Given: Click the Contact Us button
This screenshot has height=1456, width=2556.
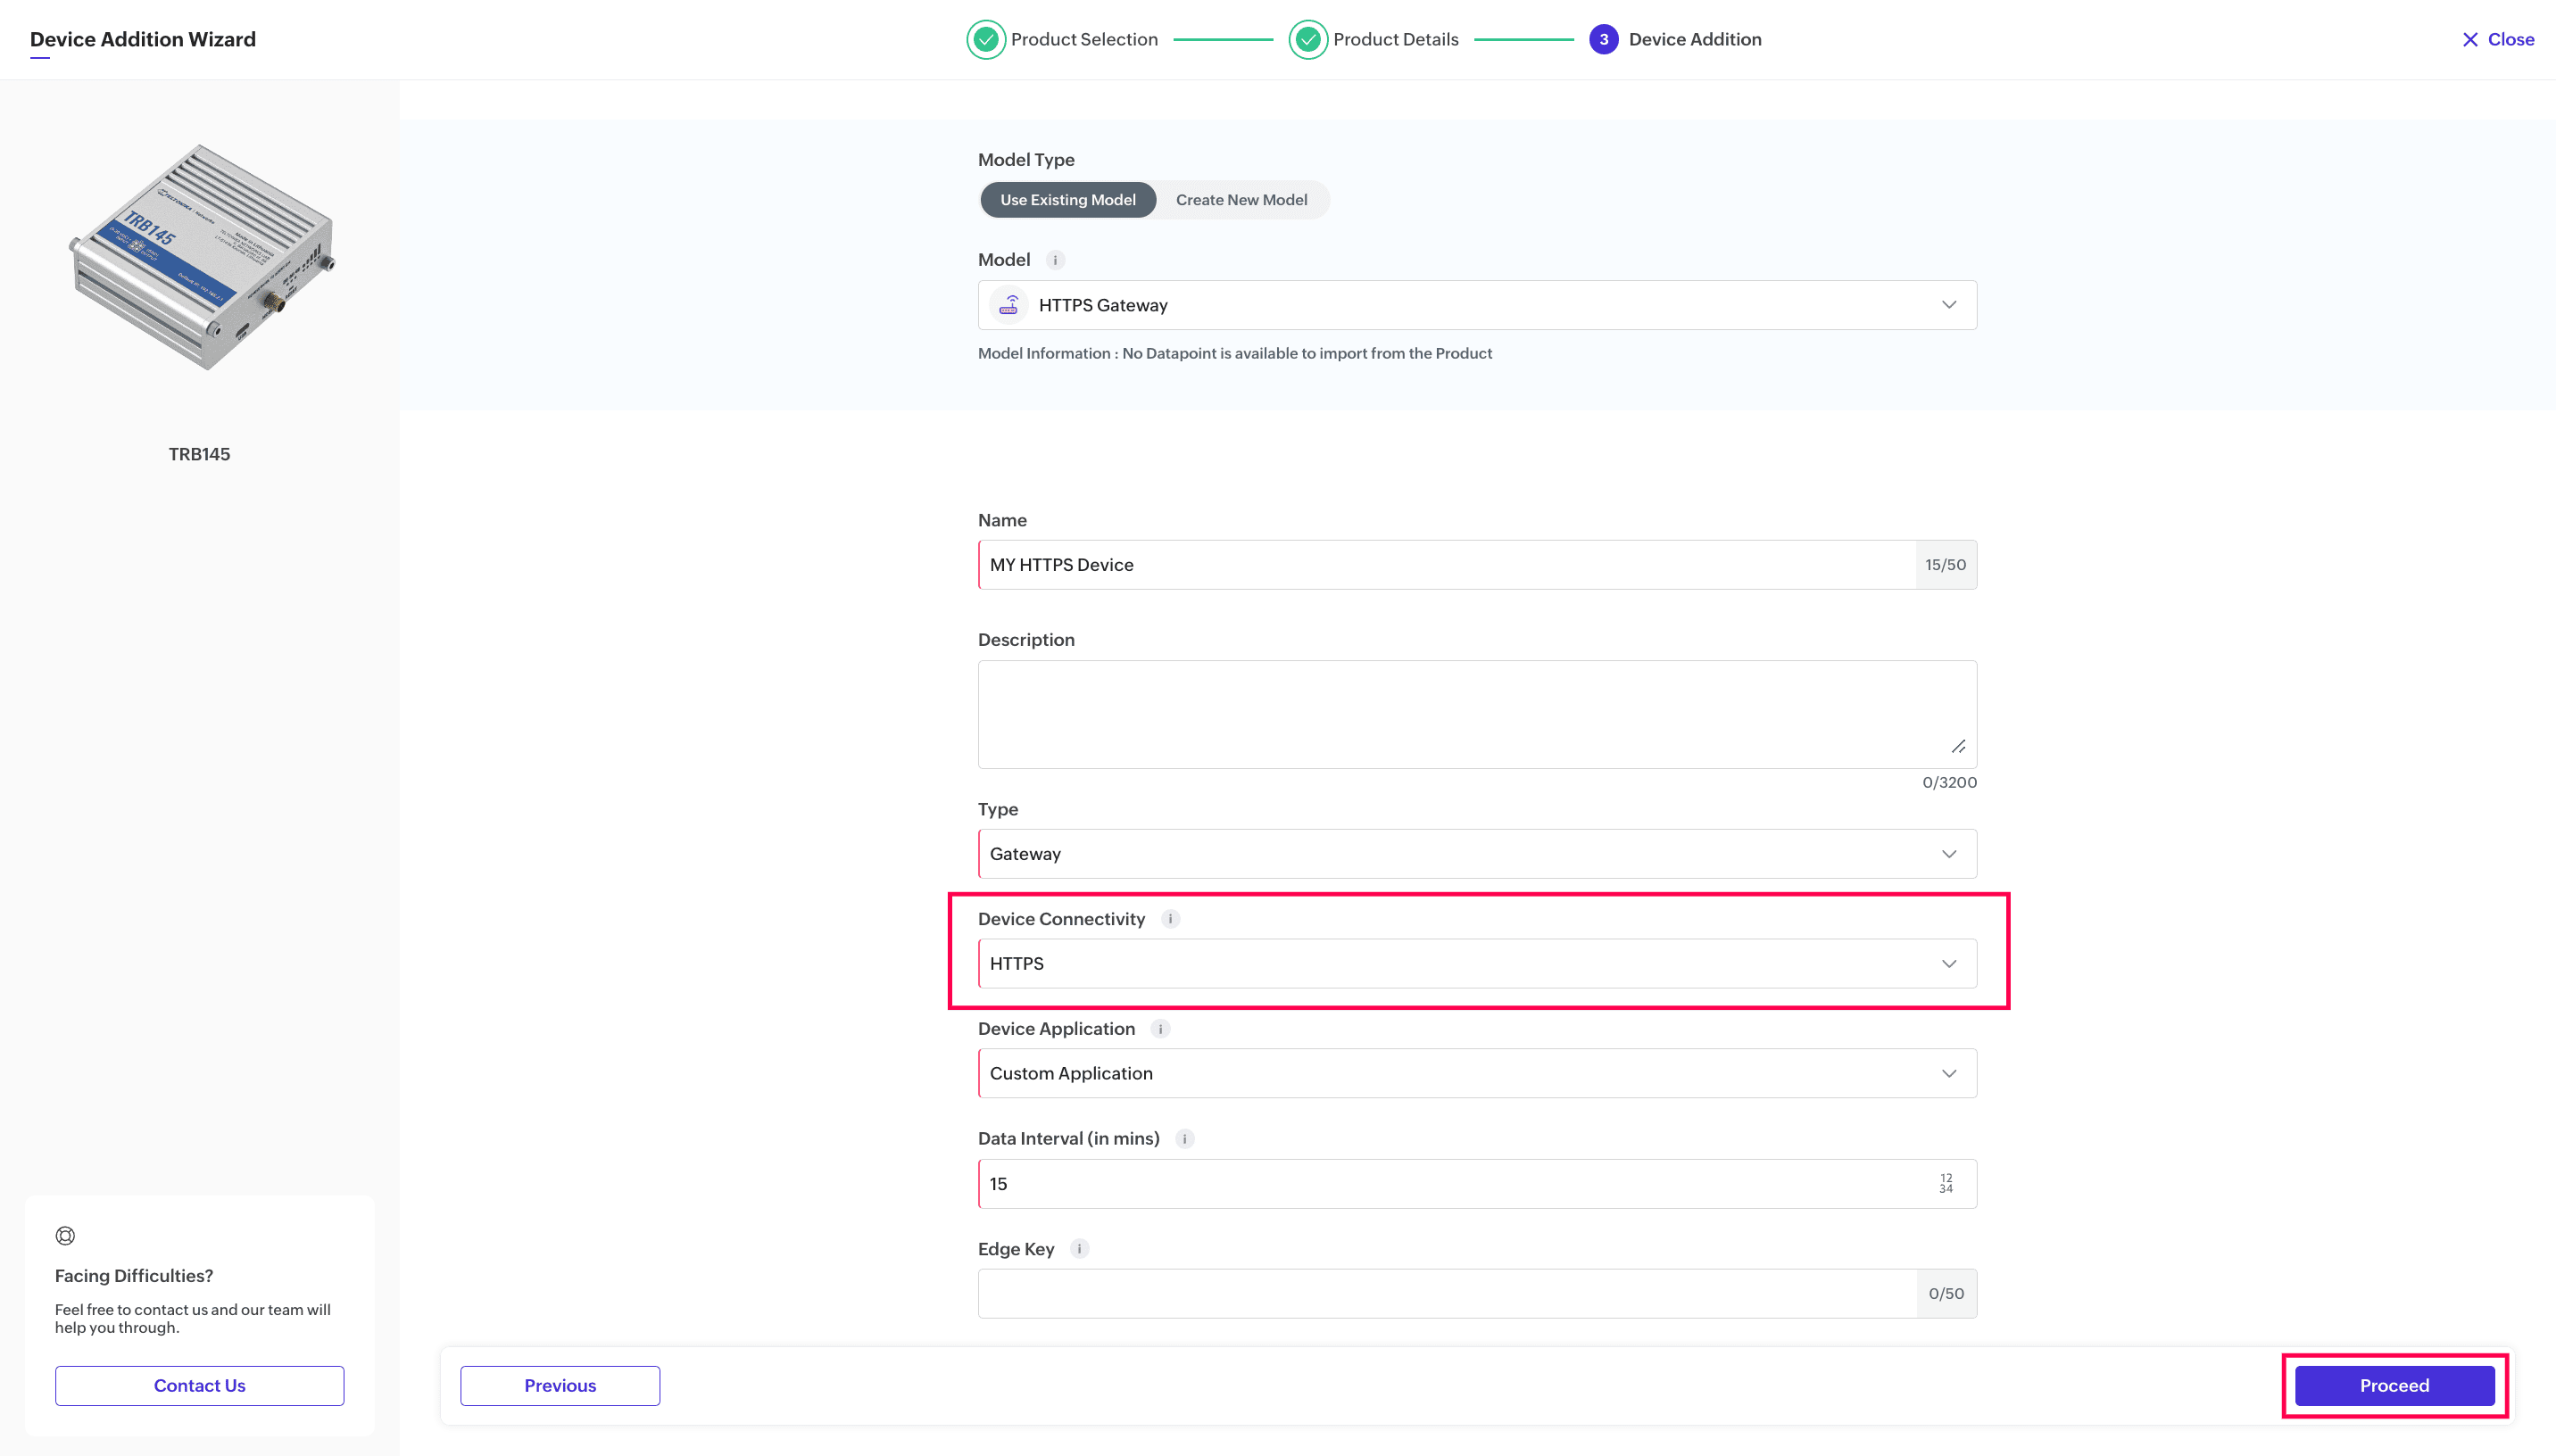Looking at the screenshot, I should (x=199, y=1386).
